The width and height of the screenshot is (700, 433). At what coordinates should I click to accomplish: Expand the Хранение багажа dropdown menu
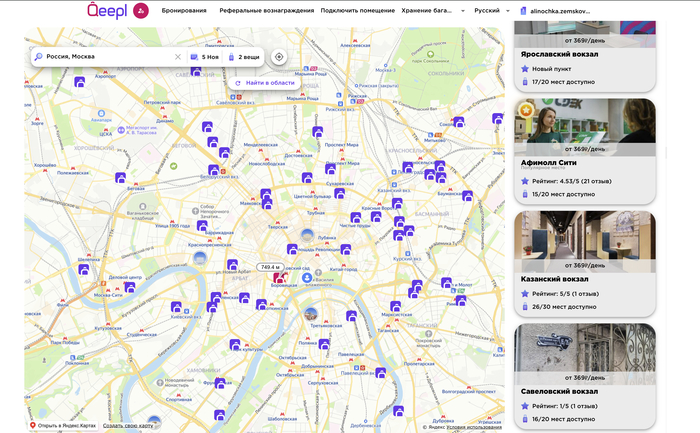435,11
